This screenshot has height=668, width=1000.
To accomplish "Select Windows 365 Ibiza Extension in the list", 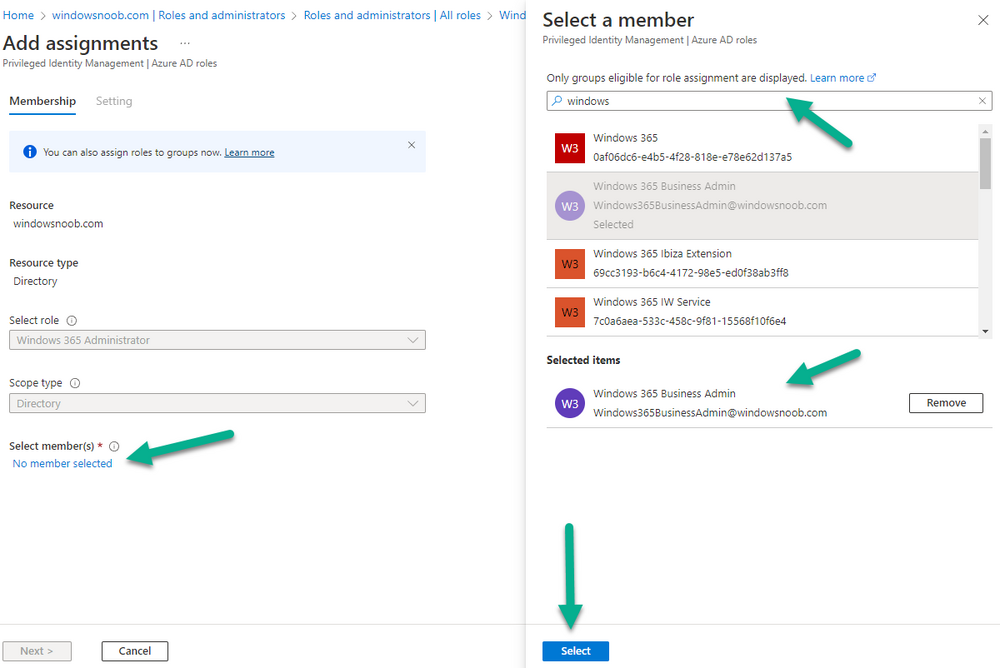I will (x=762, y=263).
